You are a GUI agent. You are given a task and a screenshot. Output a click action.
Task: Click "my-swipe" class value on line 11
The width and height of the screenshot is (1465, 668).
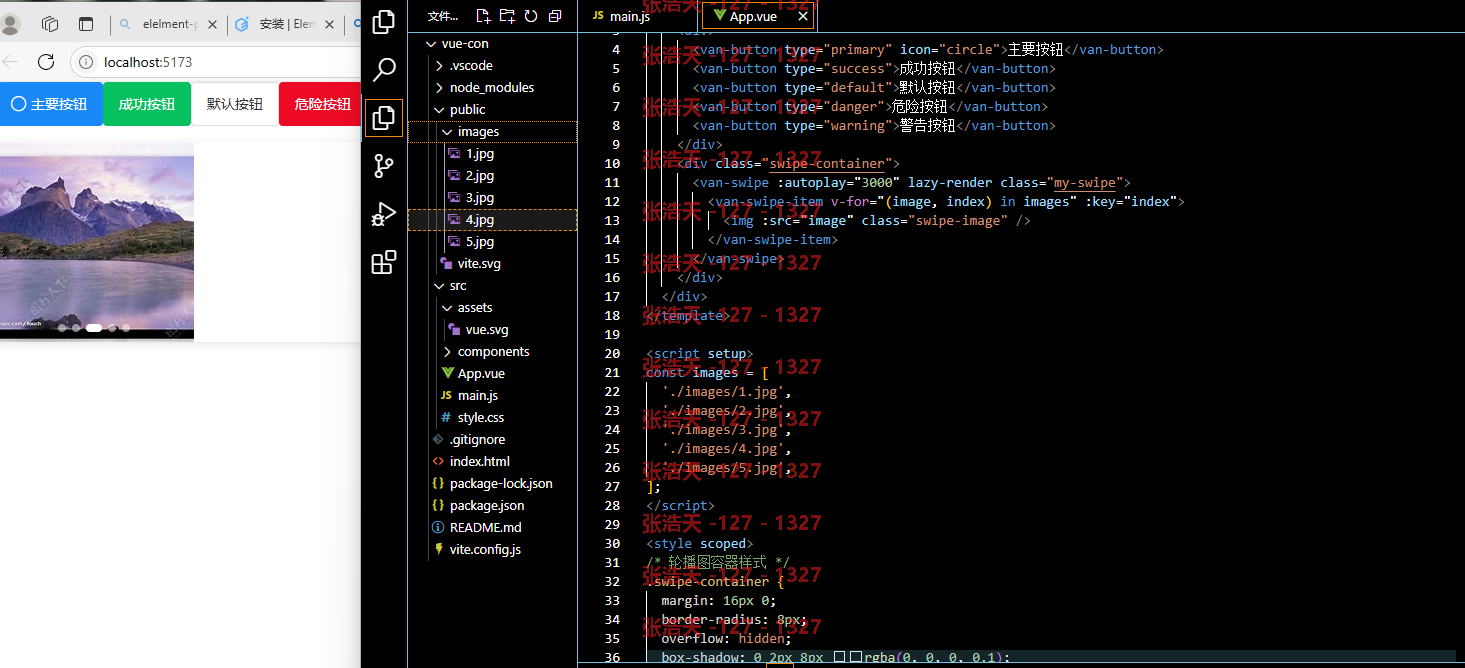pos(1084,183)
